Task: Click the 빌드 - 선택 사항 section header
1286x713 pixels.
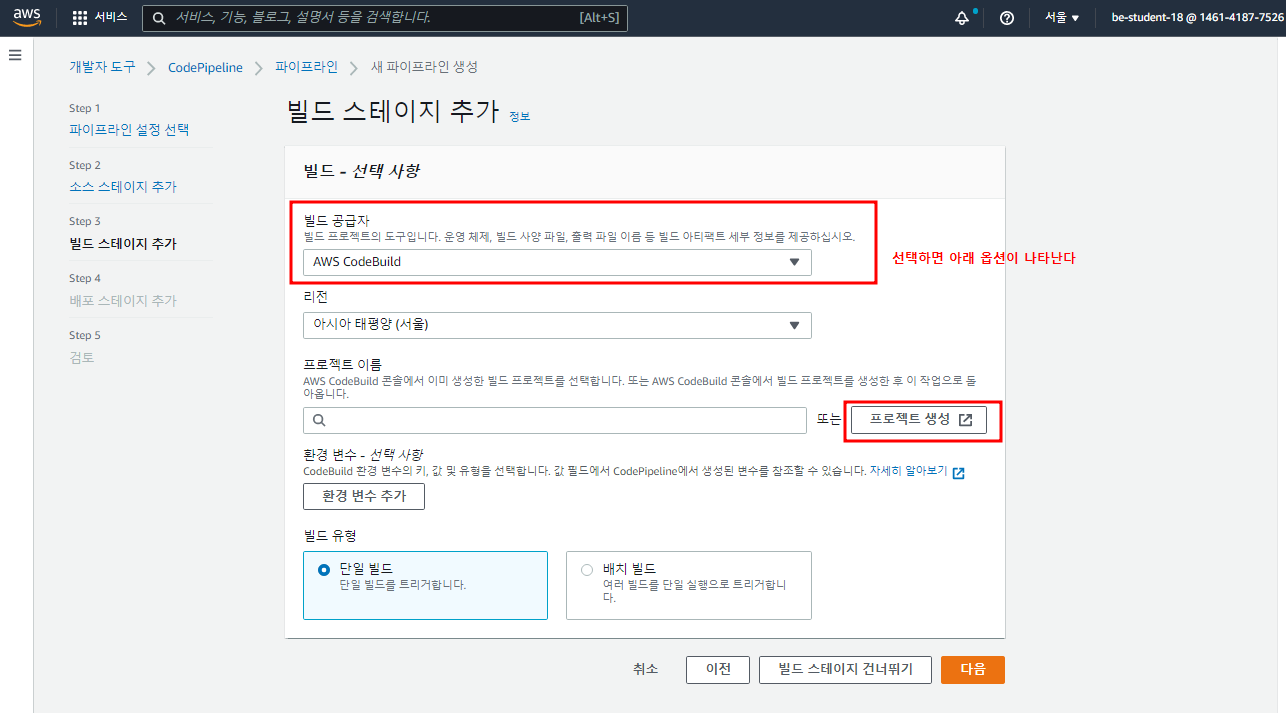Action: 361,171
